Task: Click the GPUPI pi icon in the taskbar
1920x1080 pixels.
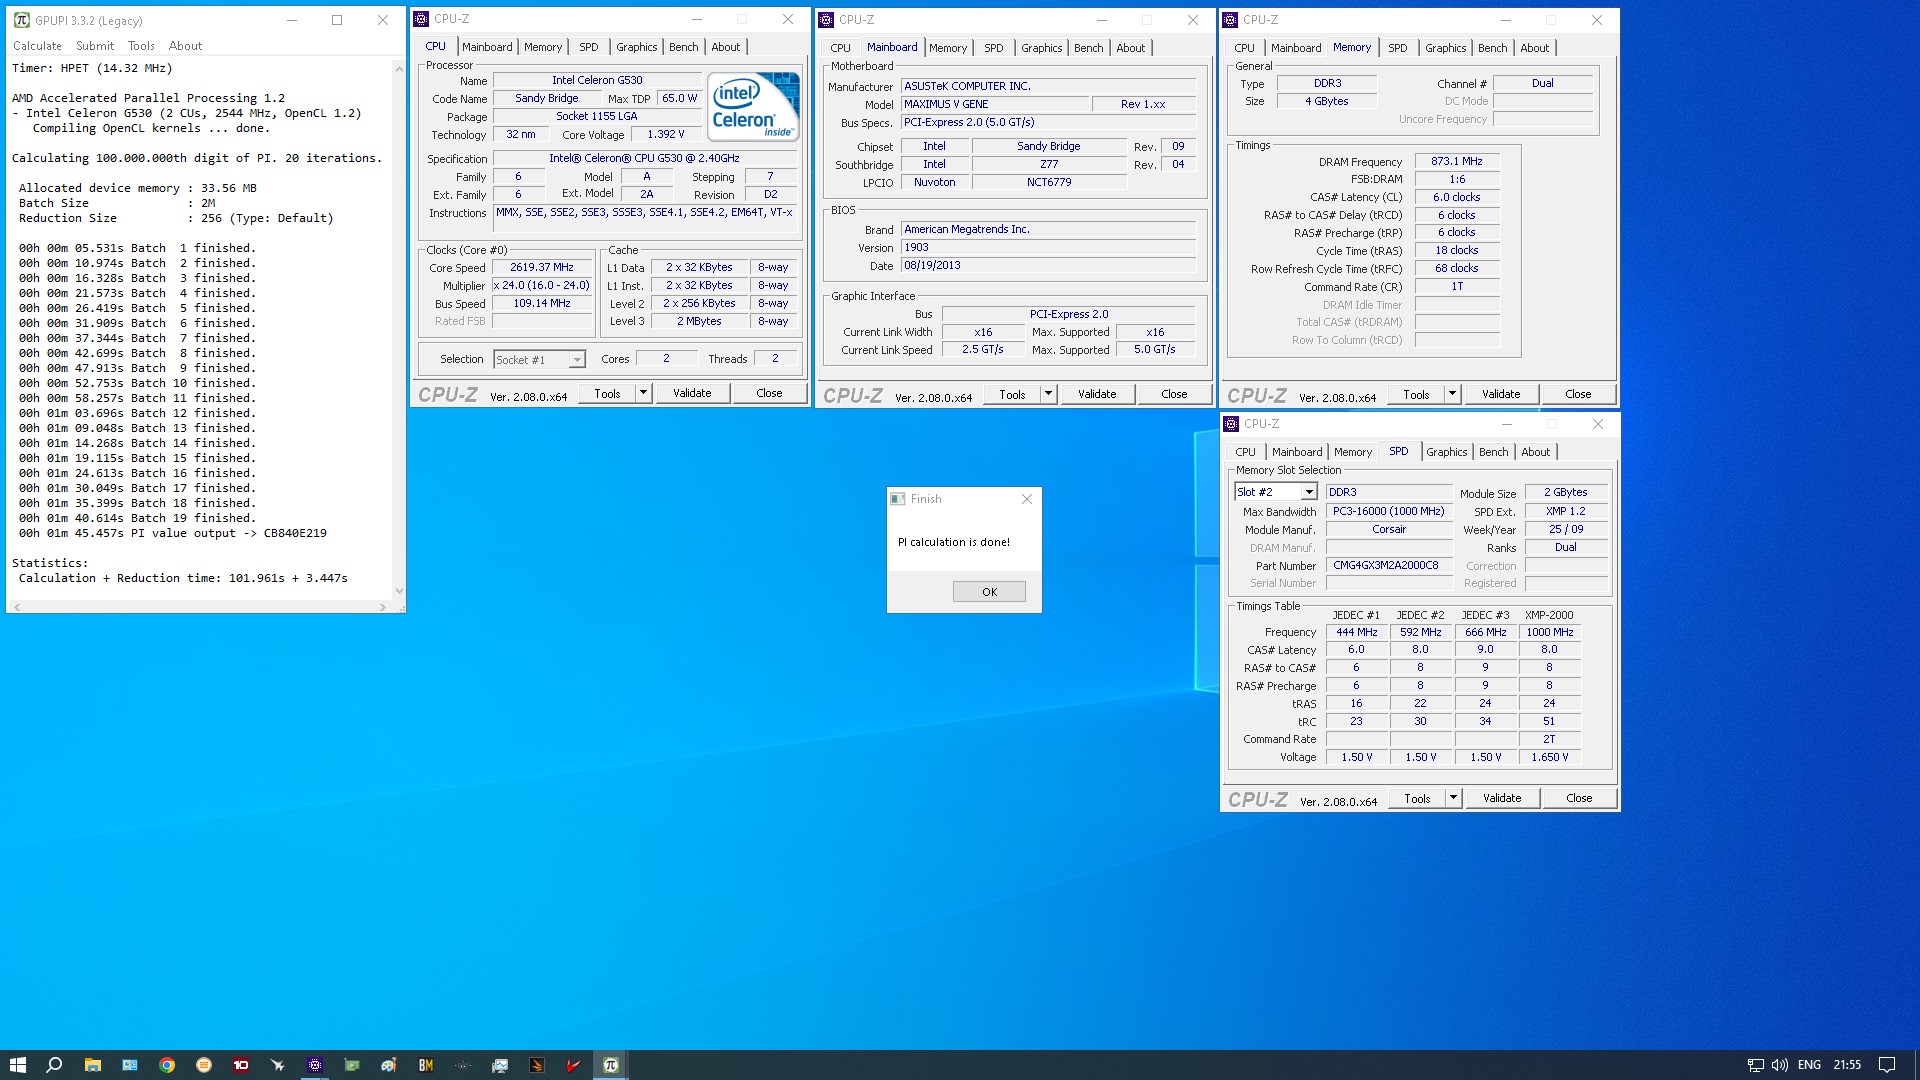Action: click(611, 1065)
